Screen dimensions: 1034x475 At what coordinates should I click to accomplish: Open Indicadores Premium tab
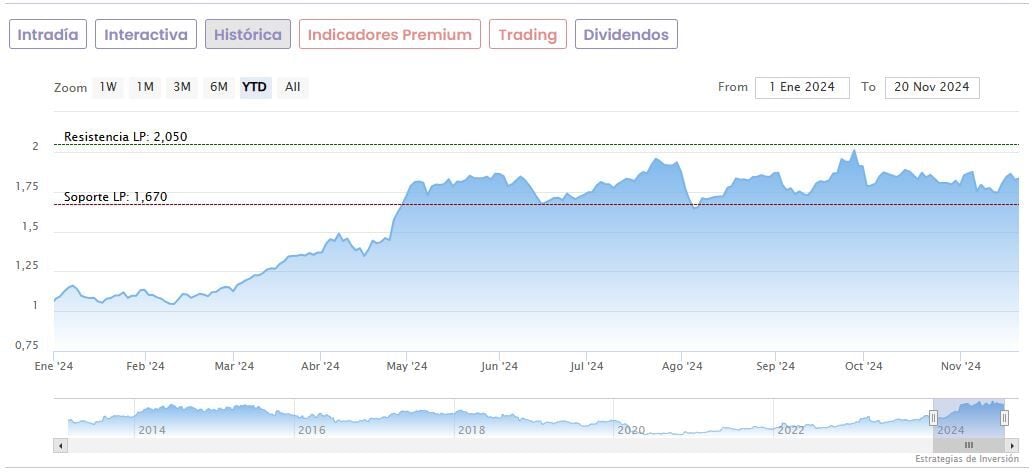[x=389, y=35]
